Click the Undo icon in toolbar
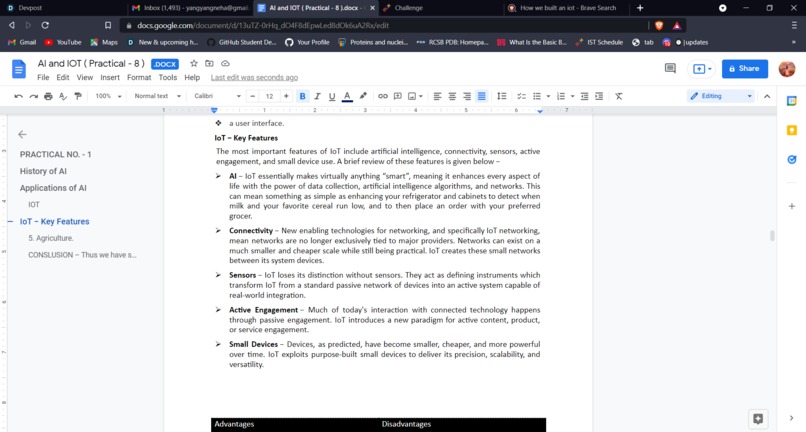 (19, 96)
